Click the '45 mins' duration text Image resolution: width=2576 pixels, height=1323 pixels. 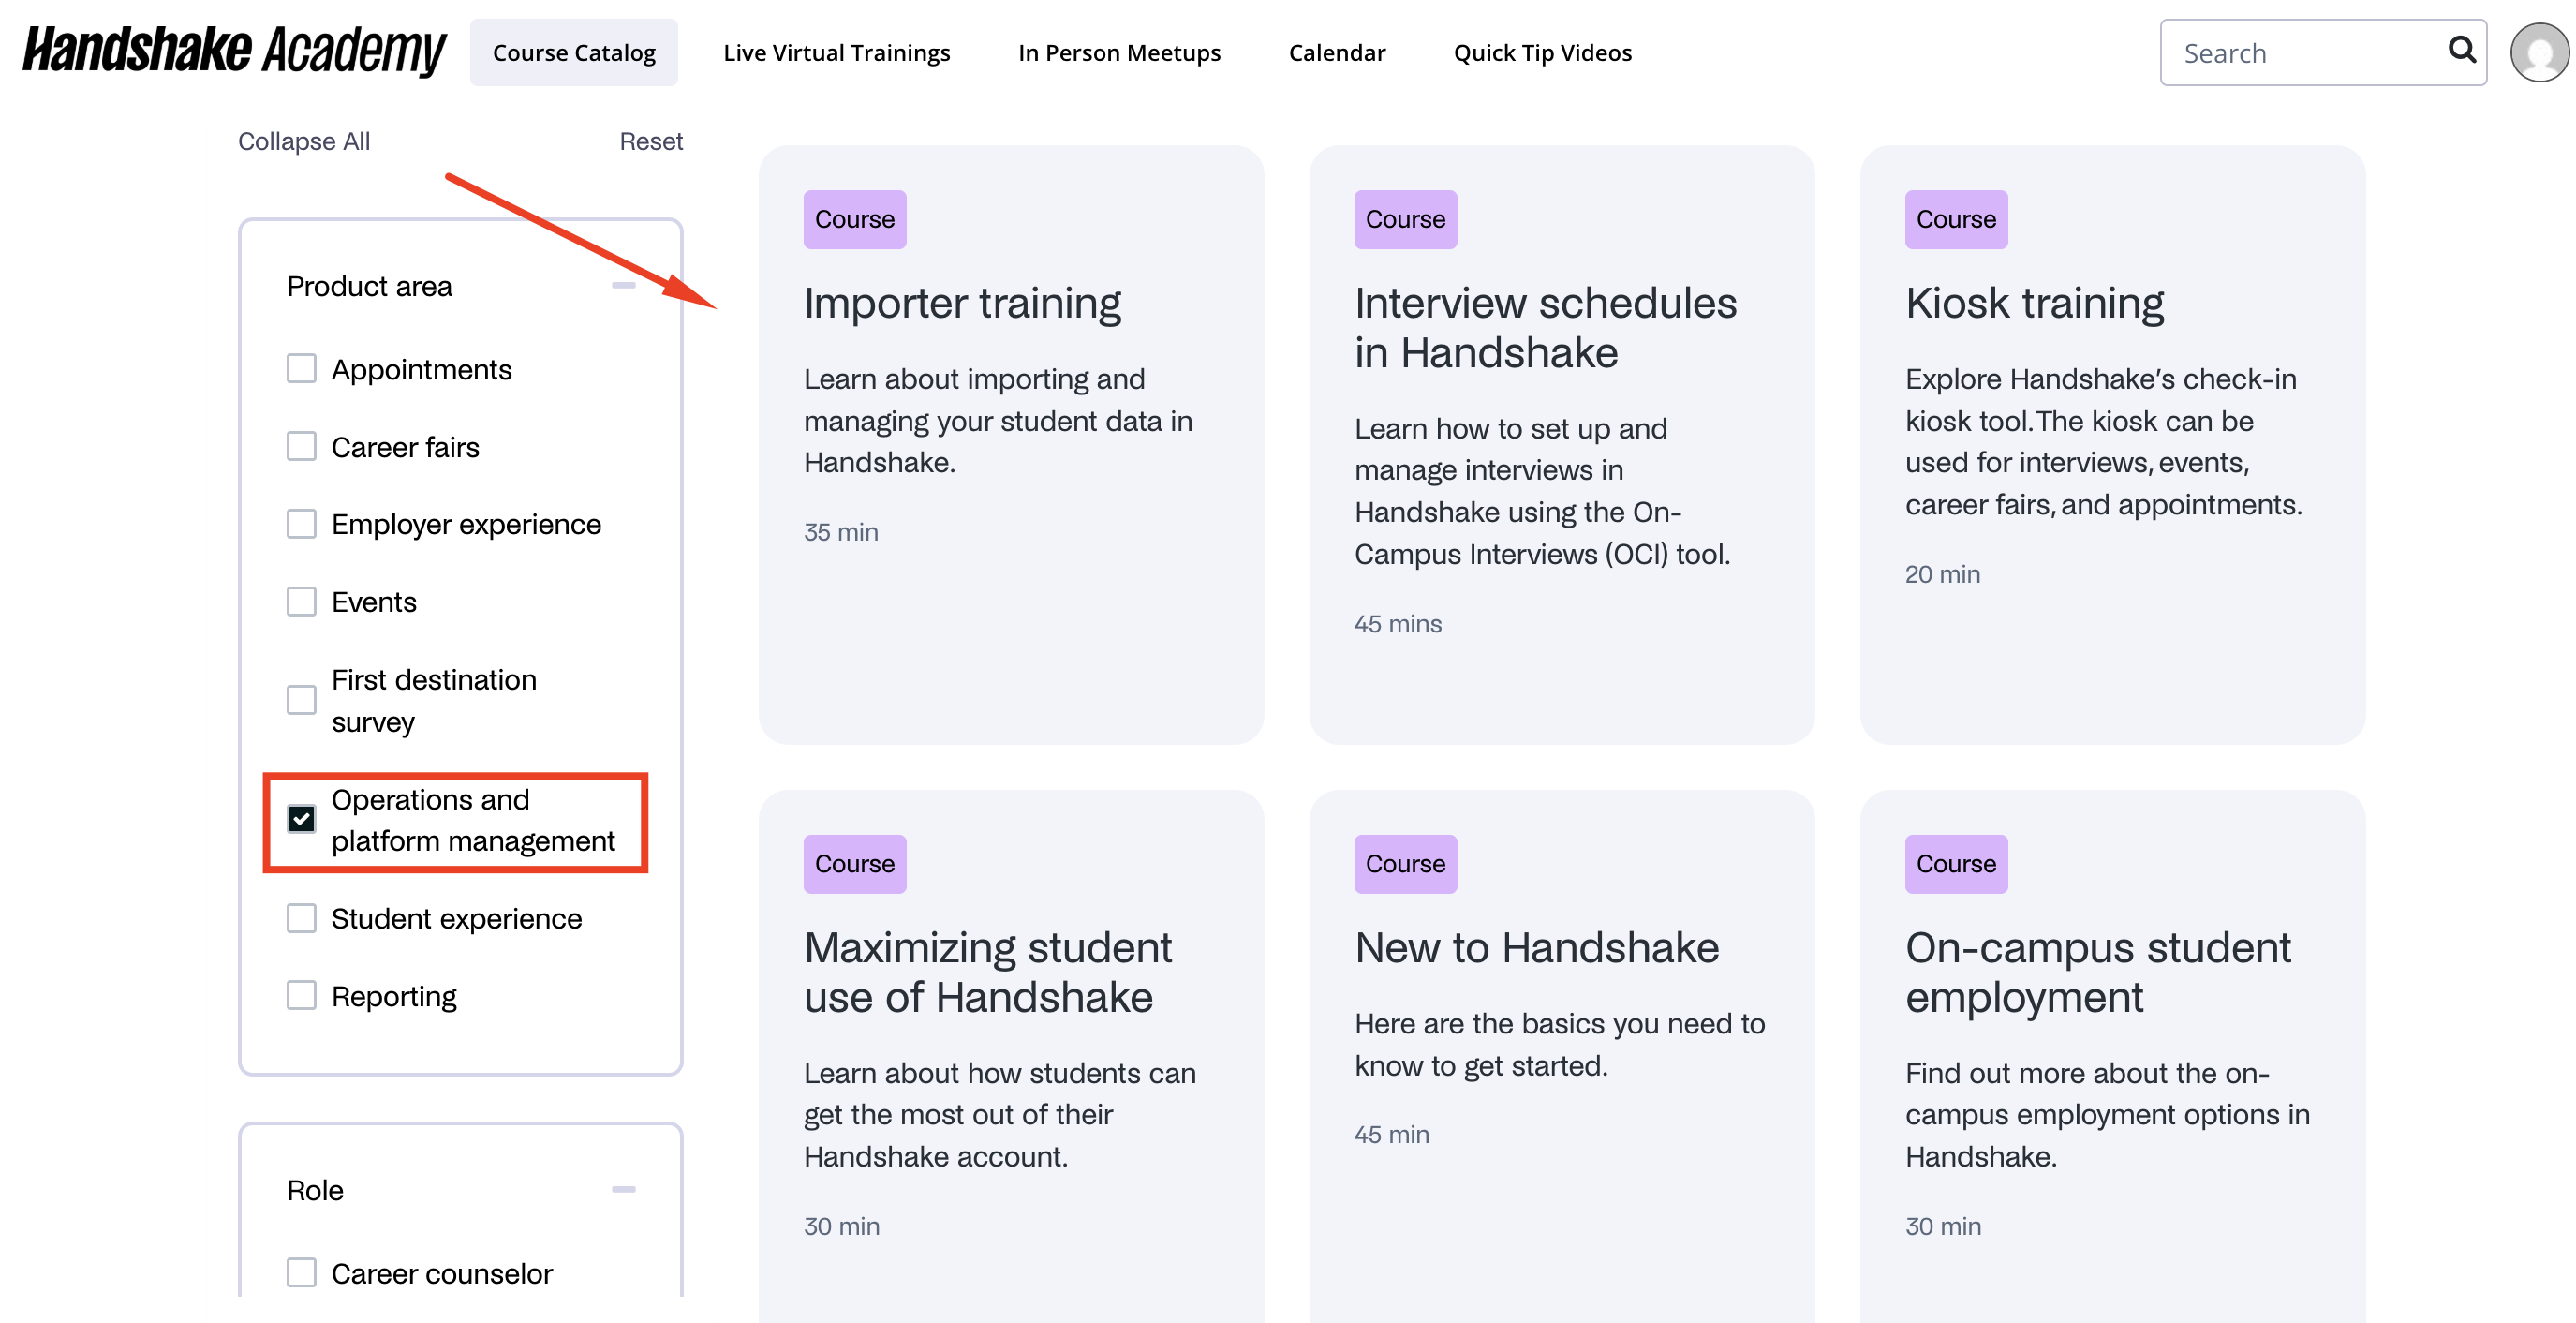click(x=1398, y=624)
